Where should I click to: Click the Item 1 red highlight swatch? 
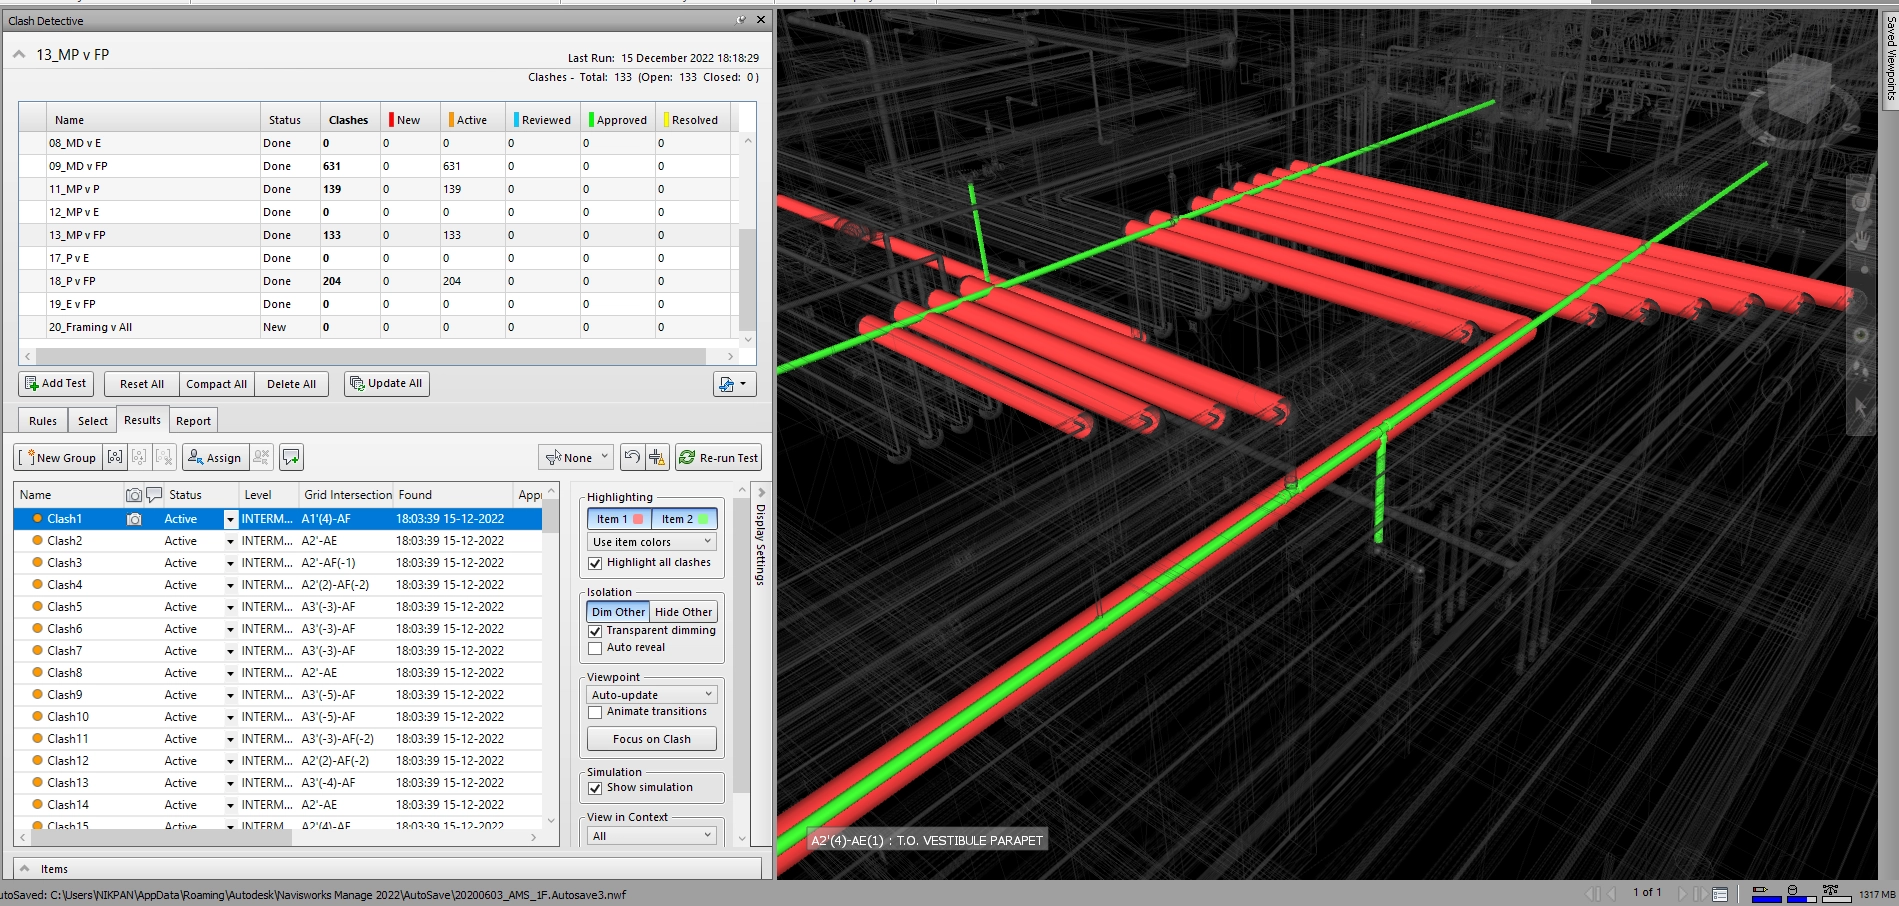[638, 519]
